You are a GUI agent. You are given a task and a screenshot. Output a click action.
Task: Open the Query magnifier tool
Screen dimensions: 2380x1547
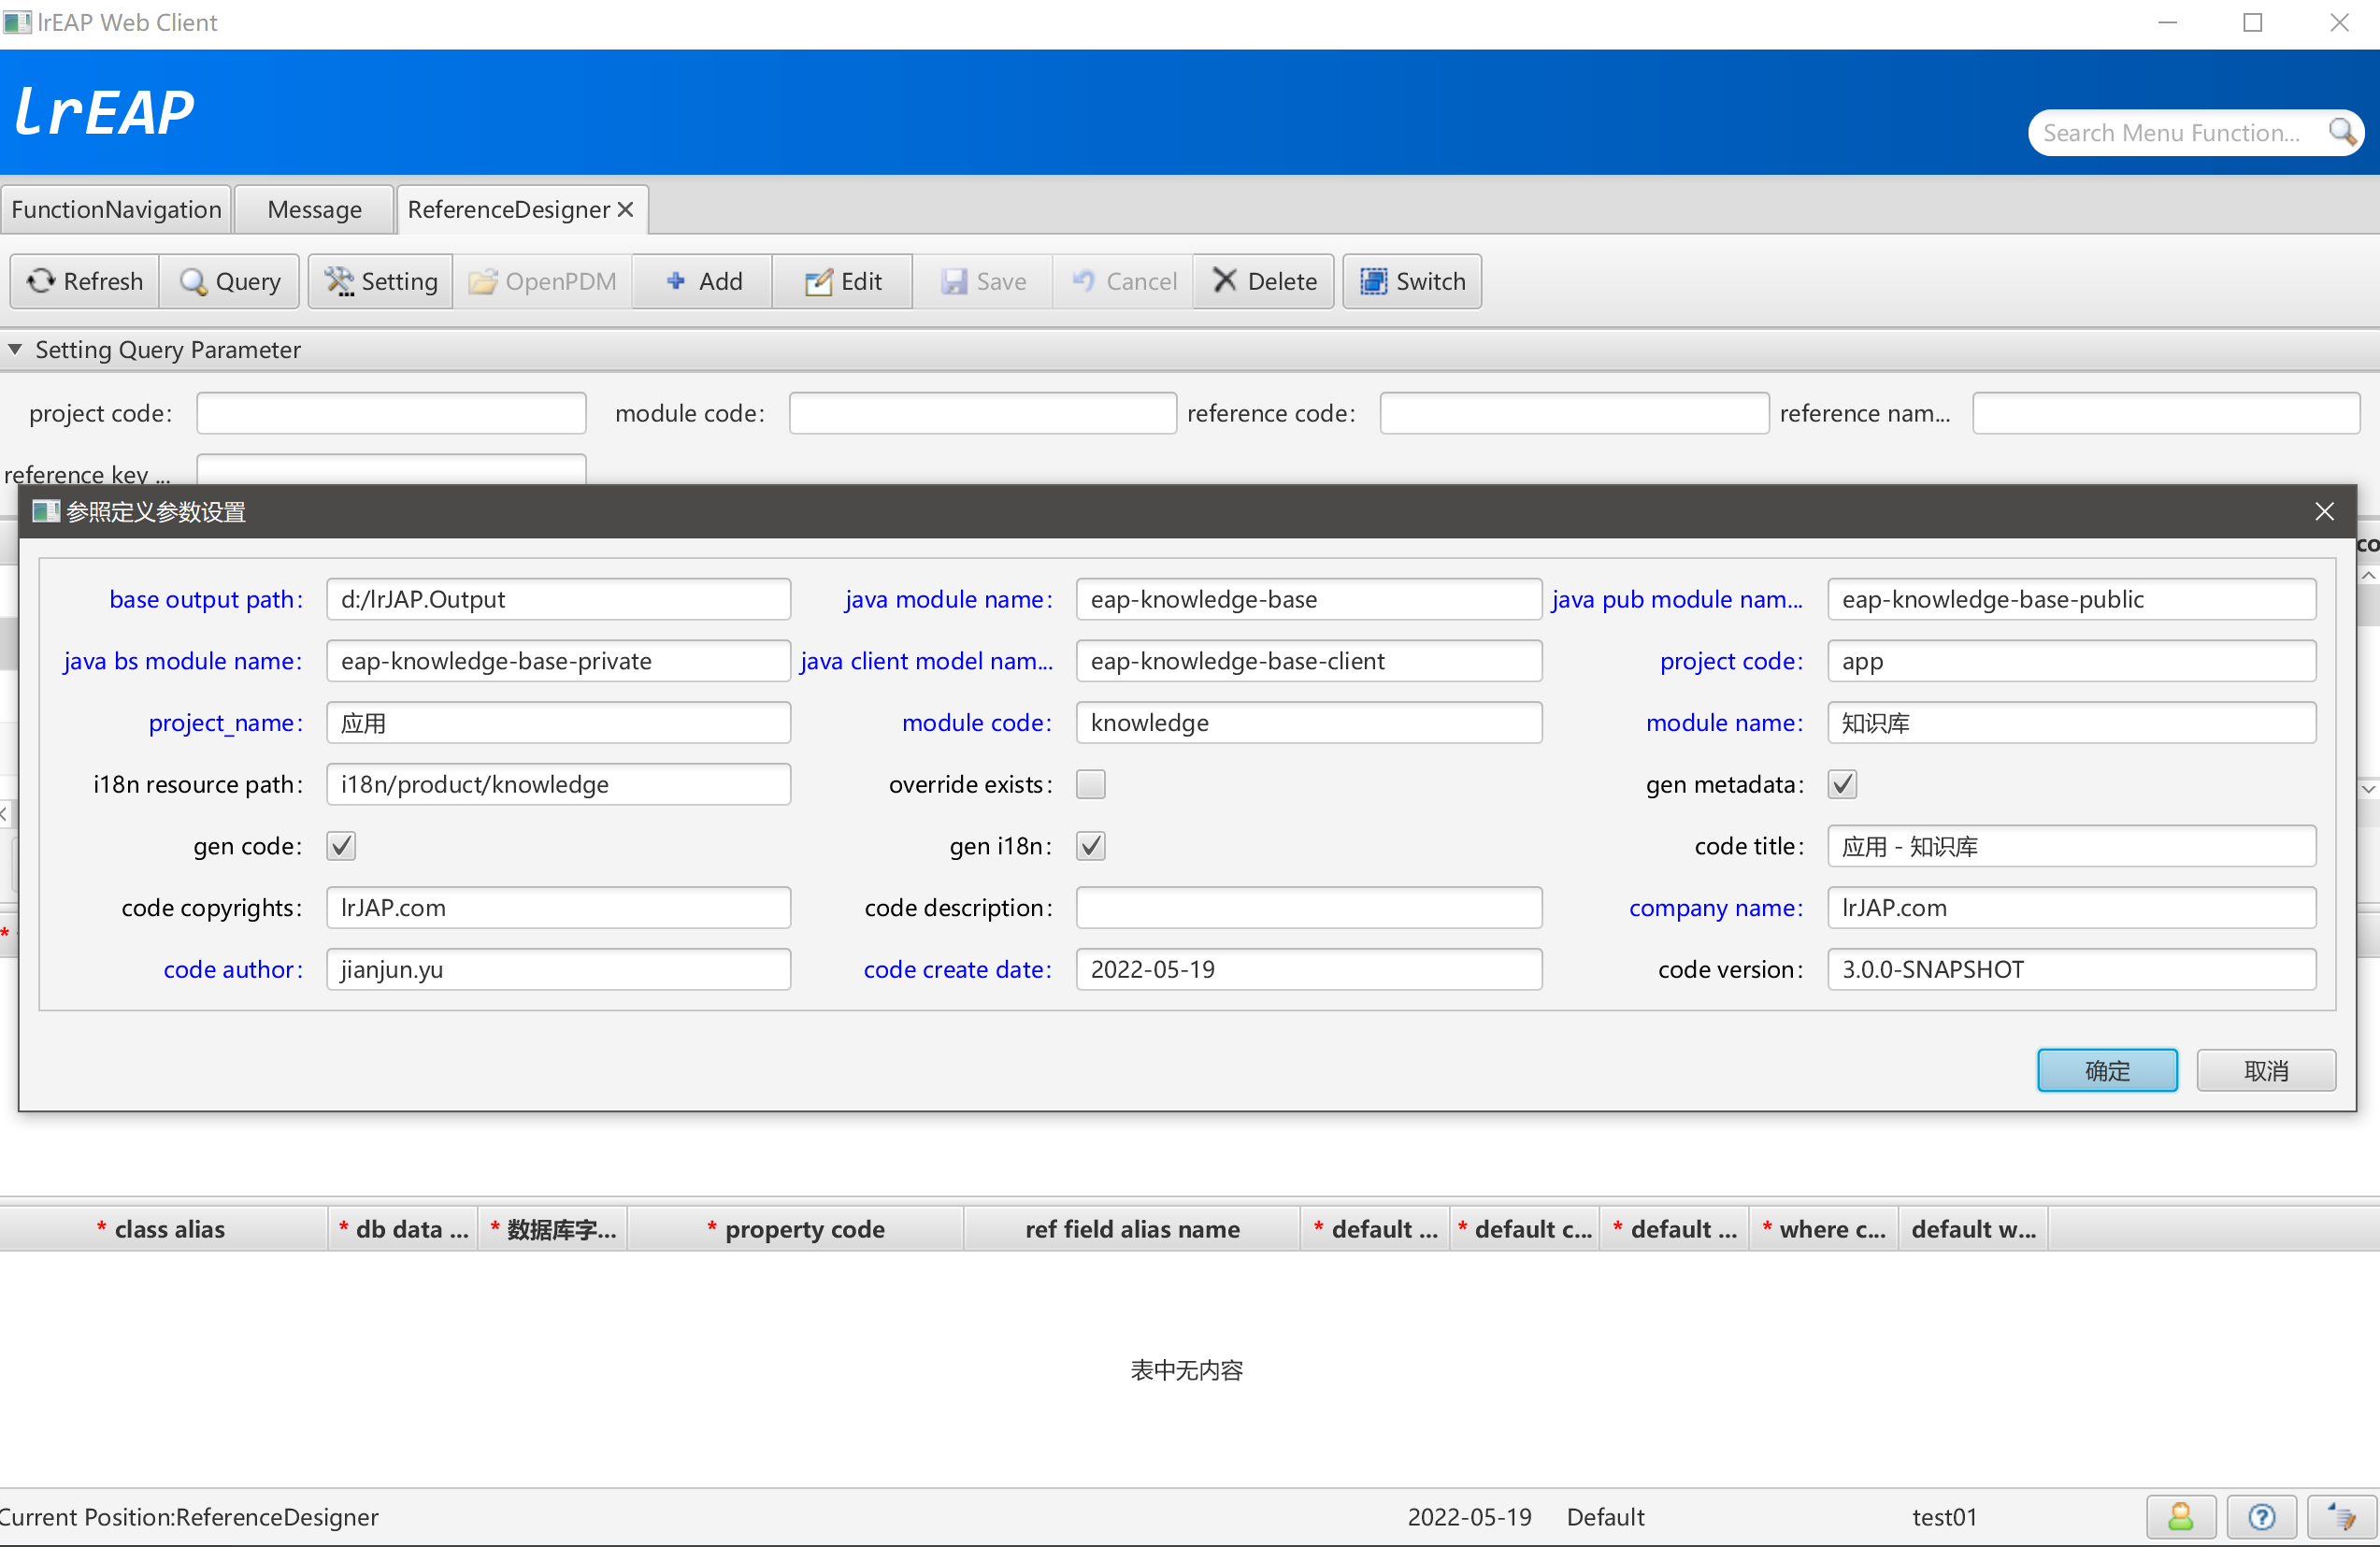pyautogui.click(x=230, y=282)
